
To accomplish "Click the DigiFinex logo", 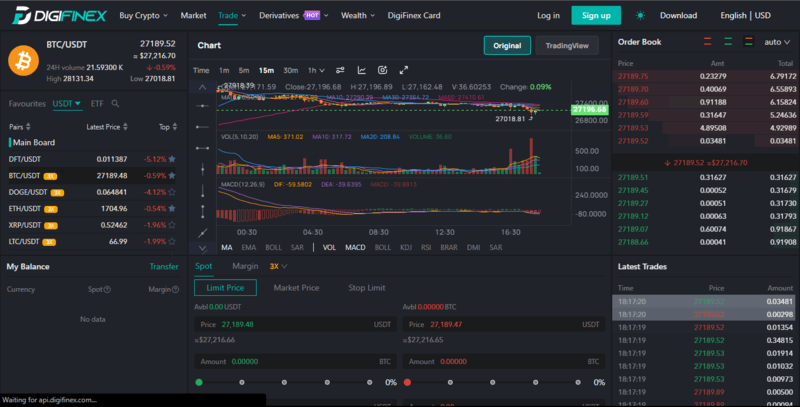I will click(x=59, y=15).
